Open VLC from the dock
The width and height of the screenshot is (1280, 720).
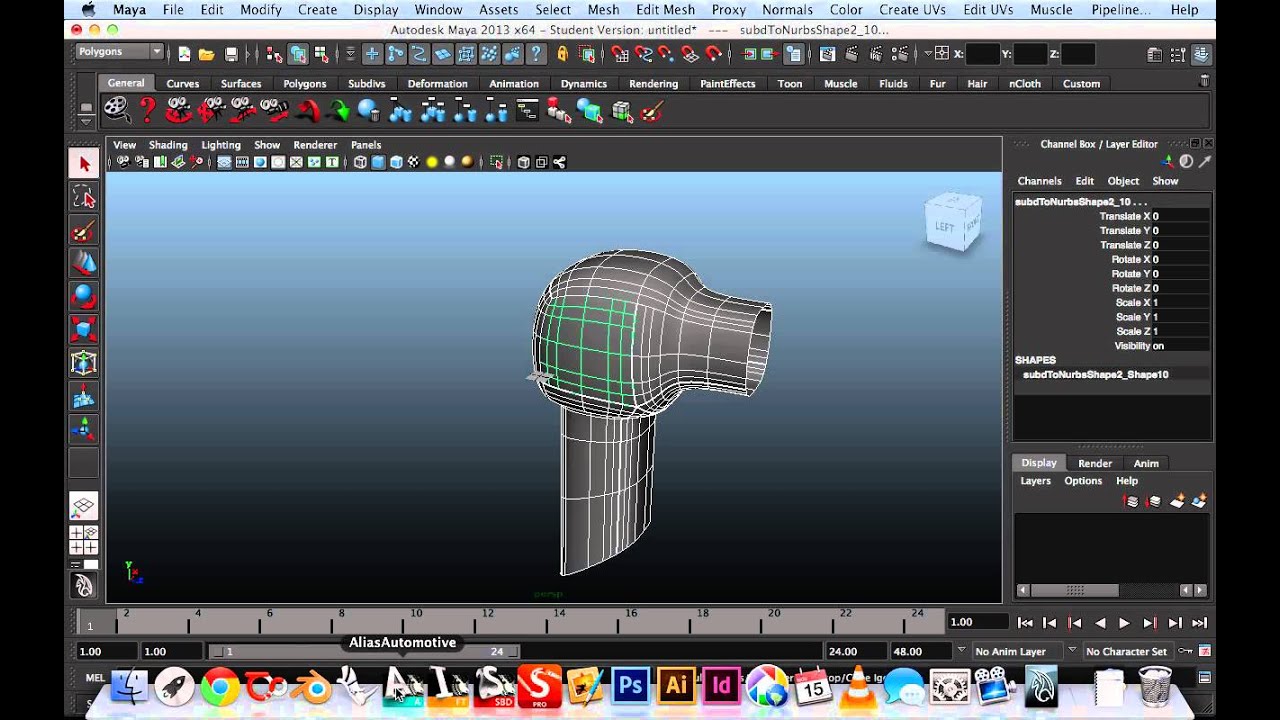[x=858, y=686]
